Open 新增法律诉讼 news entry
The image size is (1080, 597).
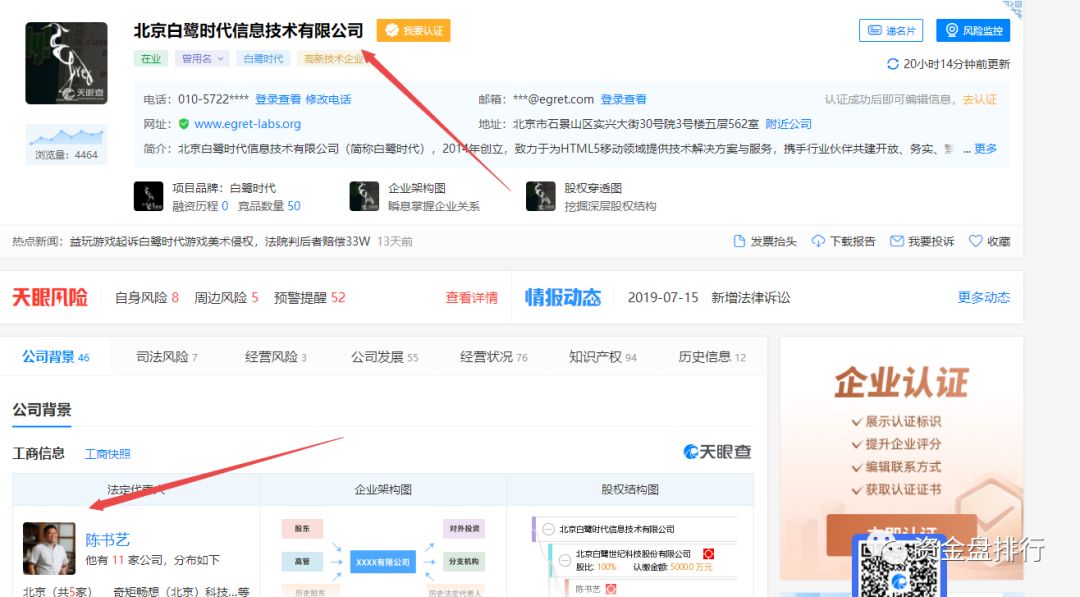[x=750, y=297]
